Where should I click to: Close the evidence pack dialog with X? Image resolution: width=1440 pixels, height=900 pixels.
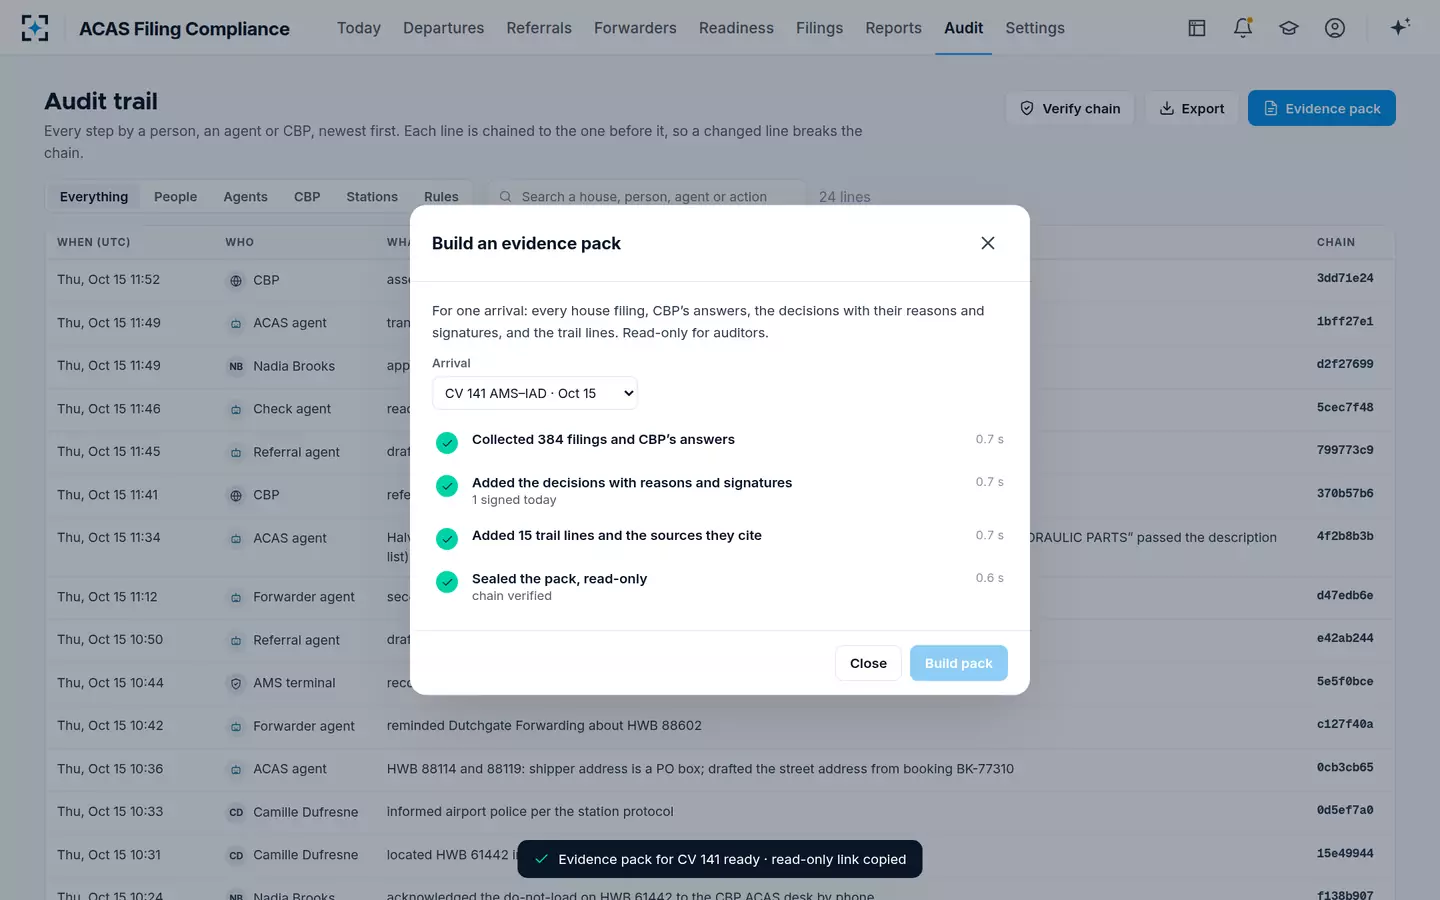click(988, 243)
